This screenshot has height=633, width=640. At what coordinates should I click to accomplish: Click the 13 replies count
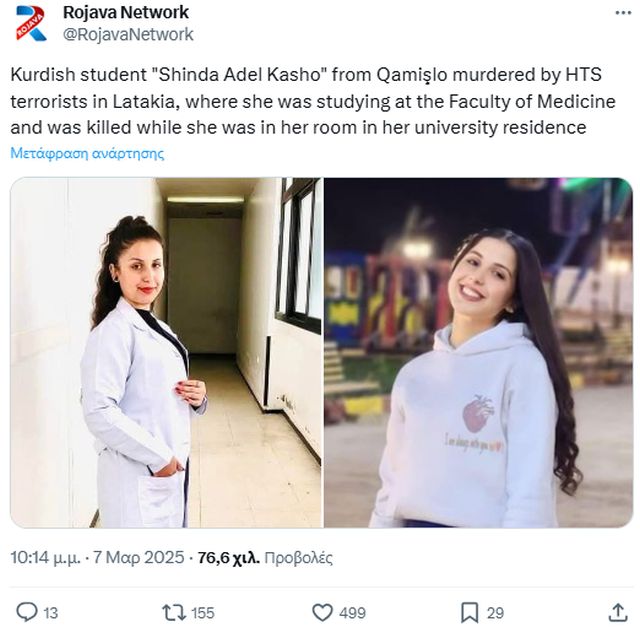(x=51, y=613)
